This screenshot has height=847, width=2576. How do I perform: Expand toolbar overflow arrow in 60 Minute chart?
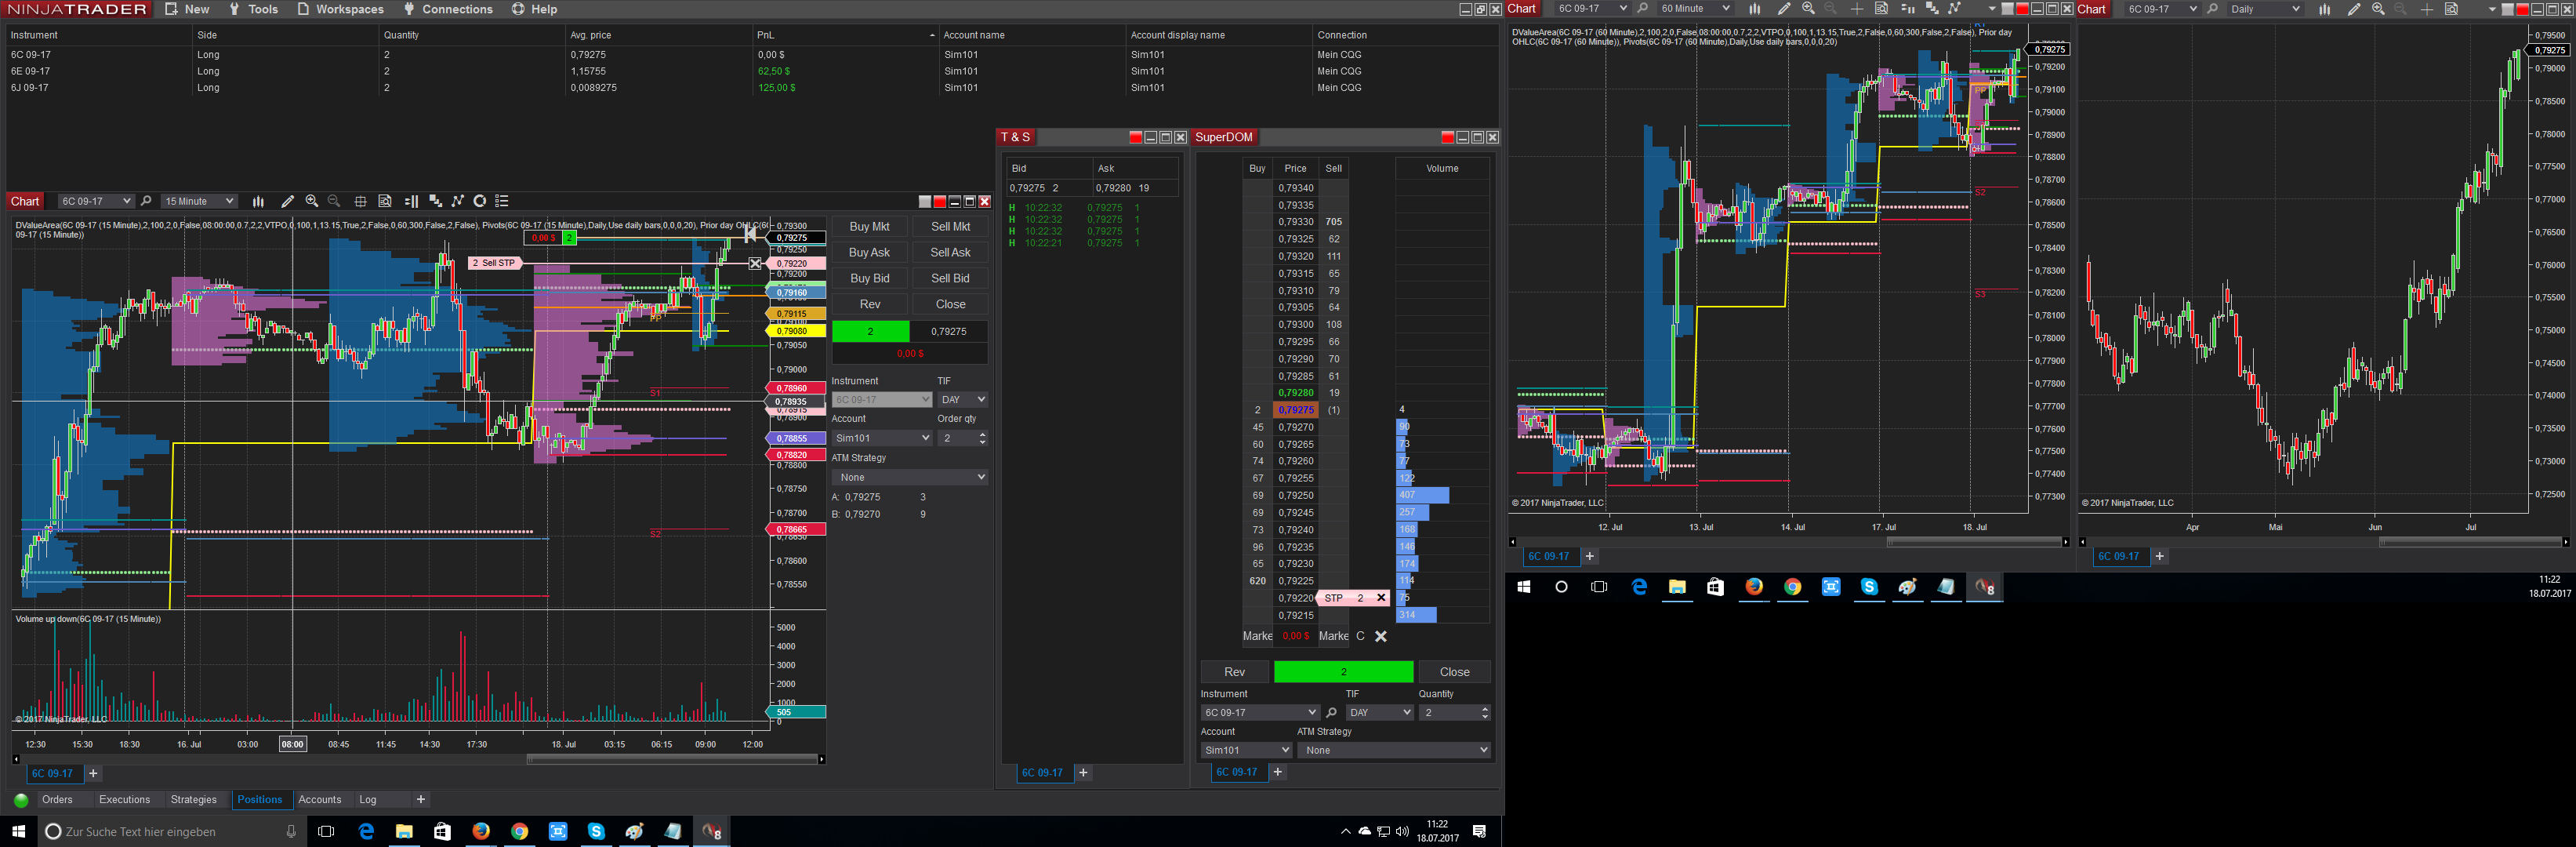[x=1992, y=9]
